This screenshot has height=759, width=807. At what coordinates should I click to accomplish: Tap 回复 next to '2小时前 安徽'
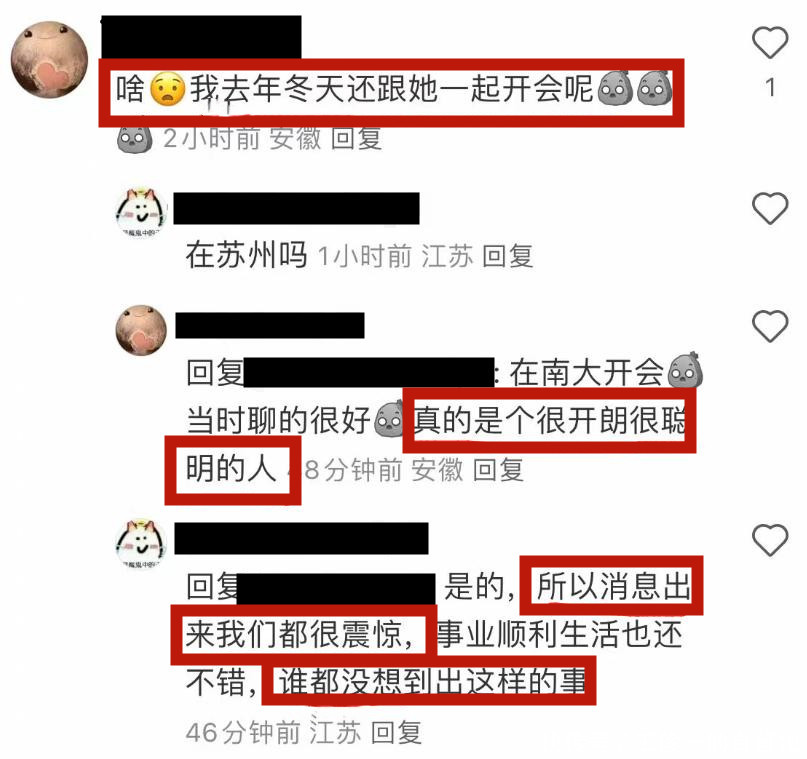(356, 138)
